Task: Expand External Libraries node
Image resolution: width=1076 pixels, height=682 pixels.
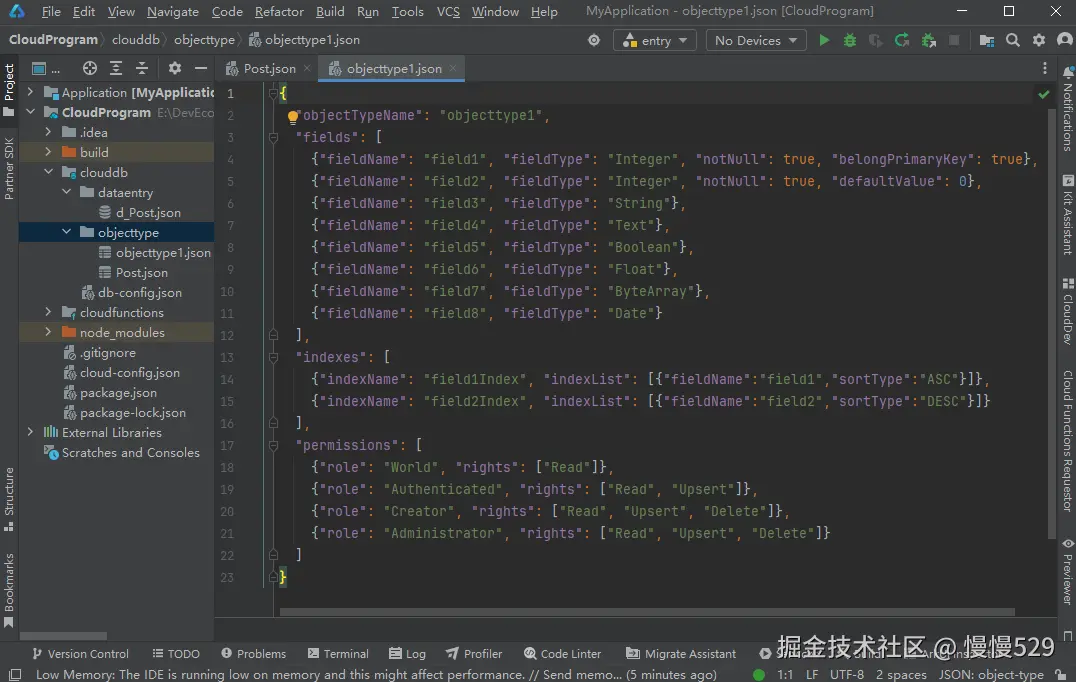Action: tap(30, 432)
